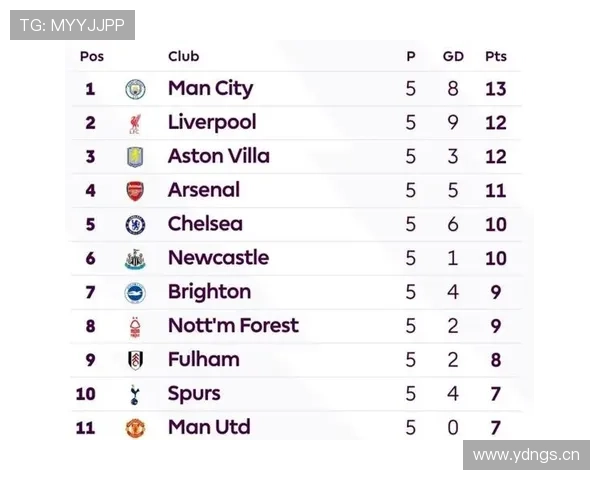The width and height of the screenshot is (600, 480).
Task: Click the Arsenal cannon crest
Action: tap(135, 191)
